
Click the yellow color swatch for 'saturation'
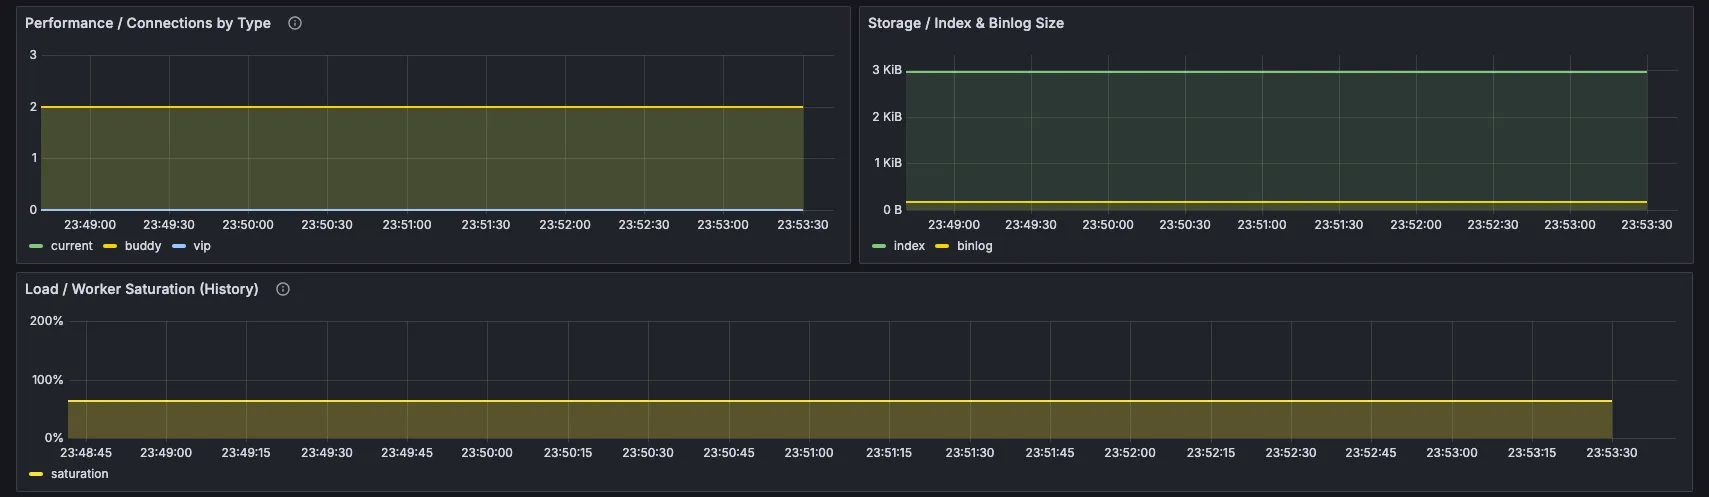[x=37, y=474]
